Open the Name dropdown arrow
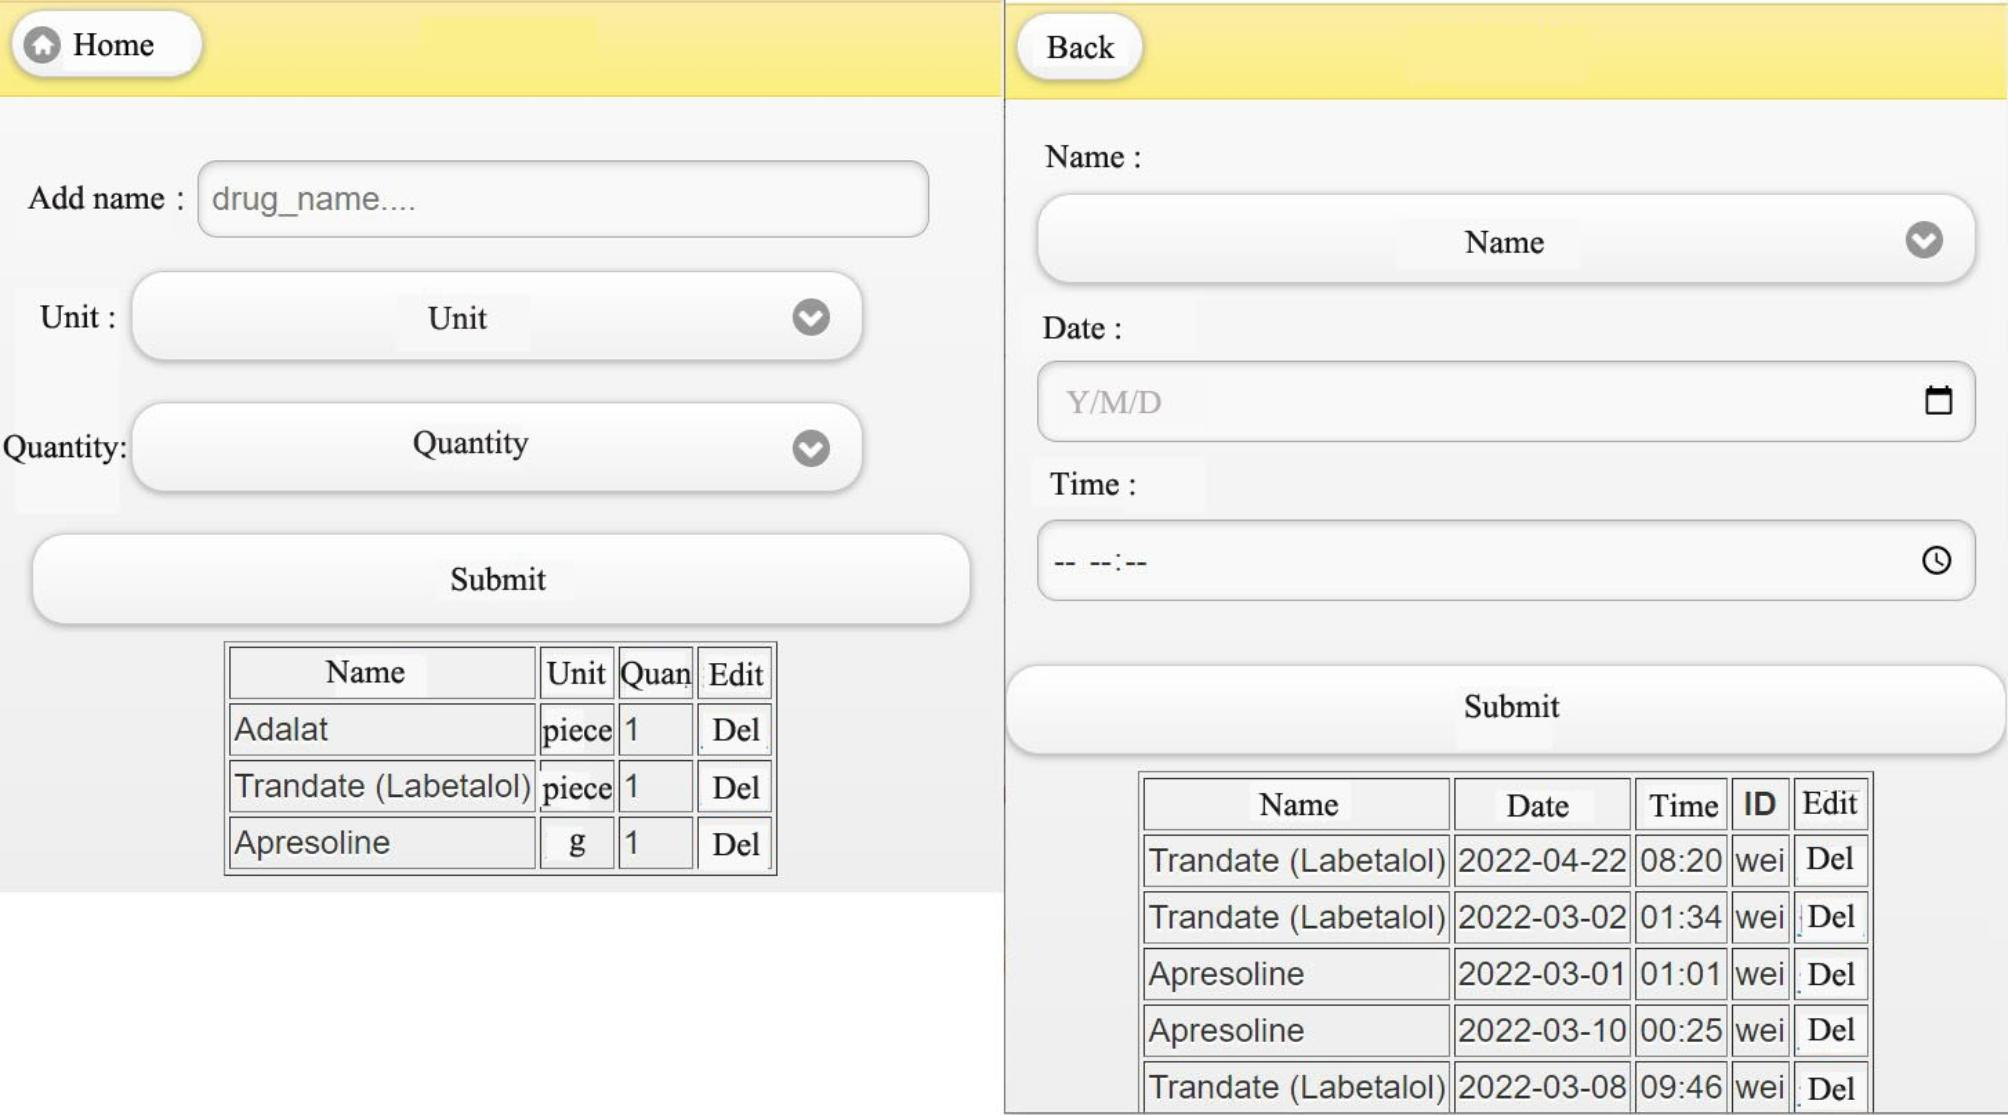Screen dimensions: 2008x1115 click(x=1923, y=240)
